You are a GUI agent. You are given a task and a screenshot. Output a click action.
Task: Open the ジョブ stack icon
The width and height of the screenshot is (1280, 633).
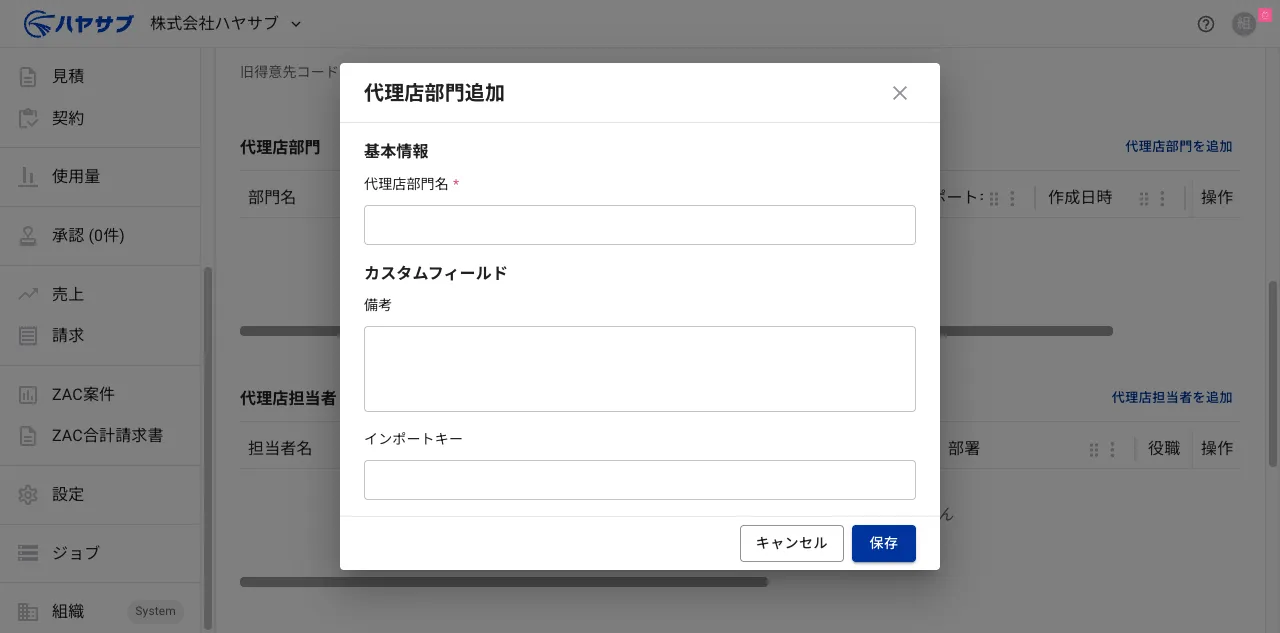coord(28,552)
